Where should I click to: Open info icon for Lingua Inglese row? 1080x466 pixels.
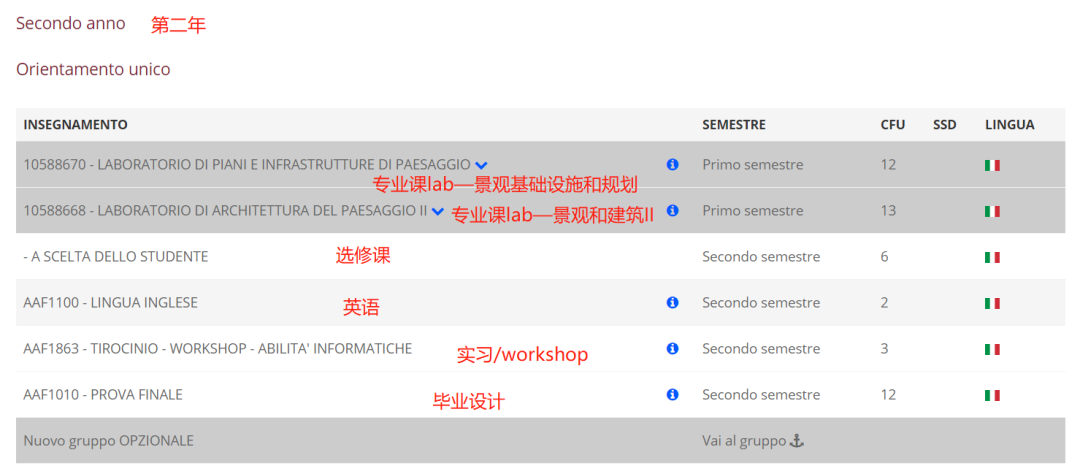[673, 302]
